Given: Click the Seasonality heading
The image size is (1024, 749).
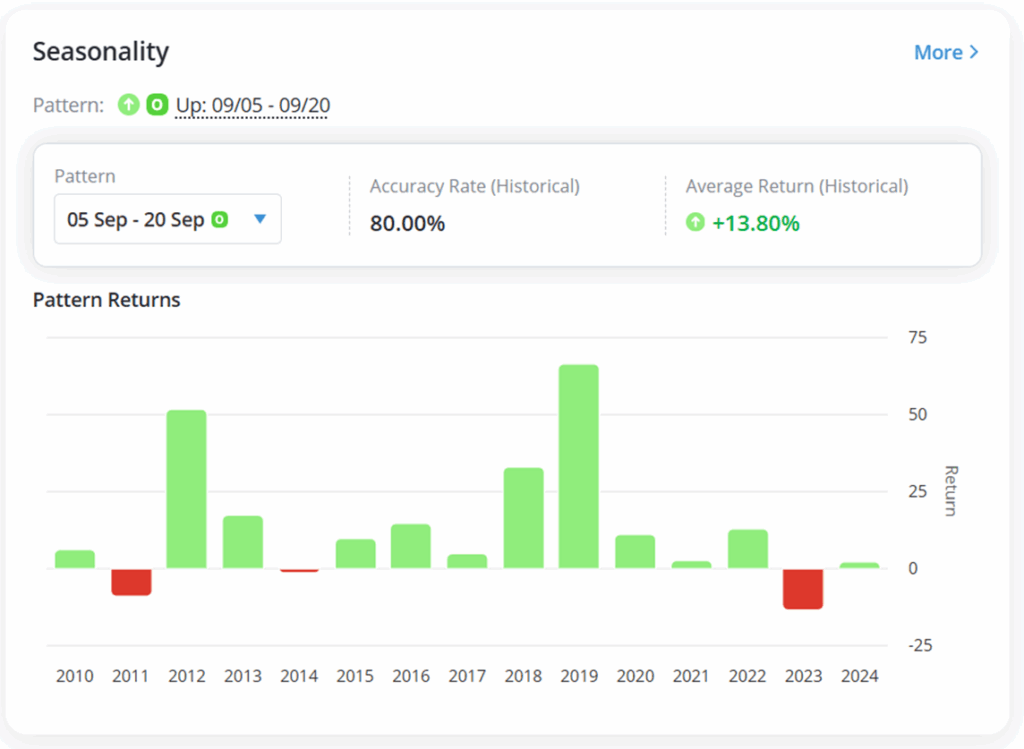Looking at the screenshot, I should pyautogui.click(x=101, y=52).
